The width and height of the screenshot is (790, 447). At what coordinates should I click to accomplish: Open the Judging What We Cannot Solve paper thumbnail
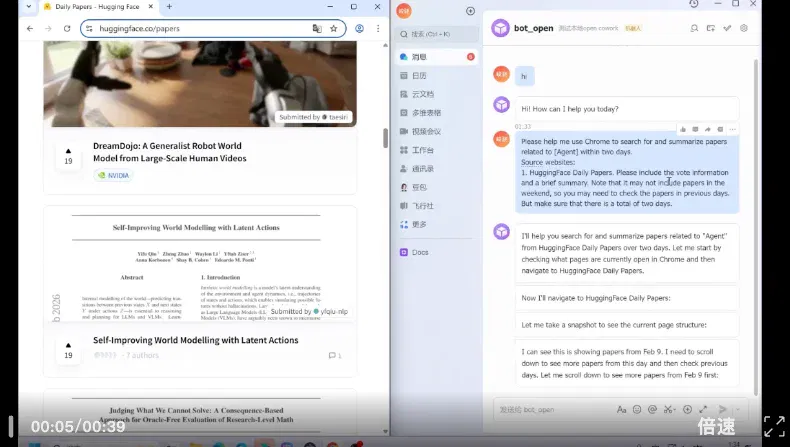tap(200, 412)
